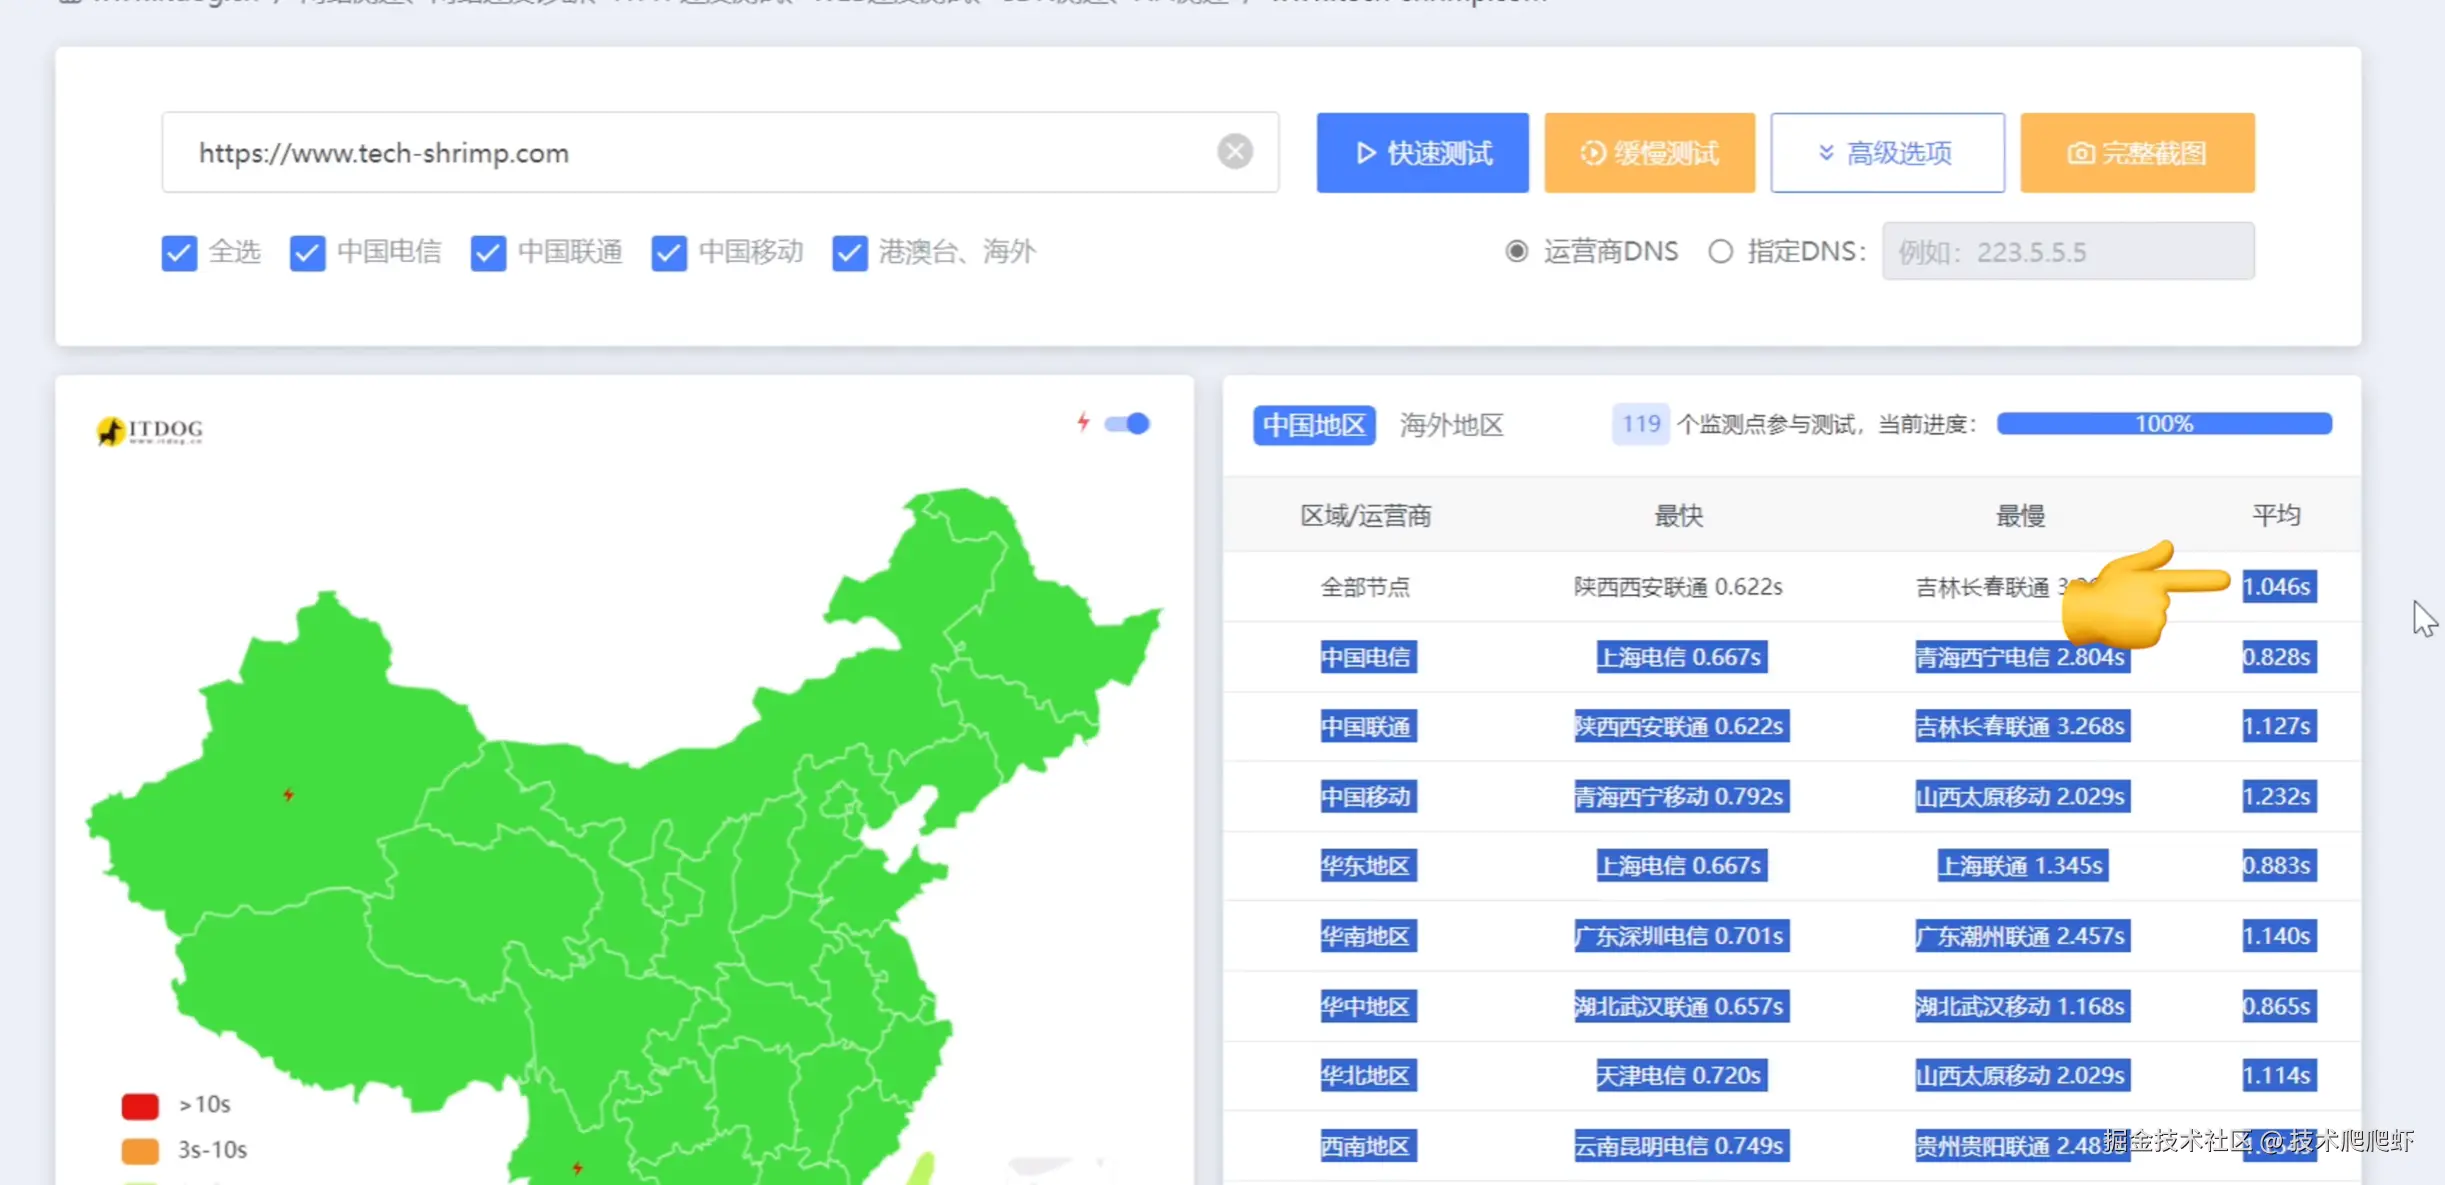Focus the custom DNS input field

point(2068,252)
